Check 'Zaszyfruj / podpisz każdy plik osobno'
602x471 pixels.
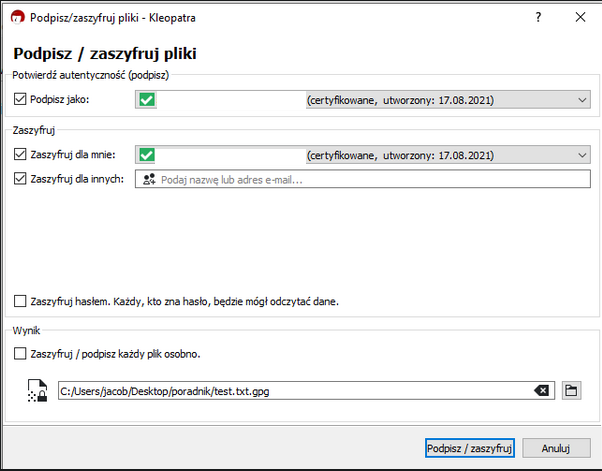pos(20,353)
